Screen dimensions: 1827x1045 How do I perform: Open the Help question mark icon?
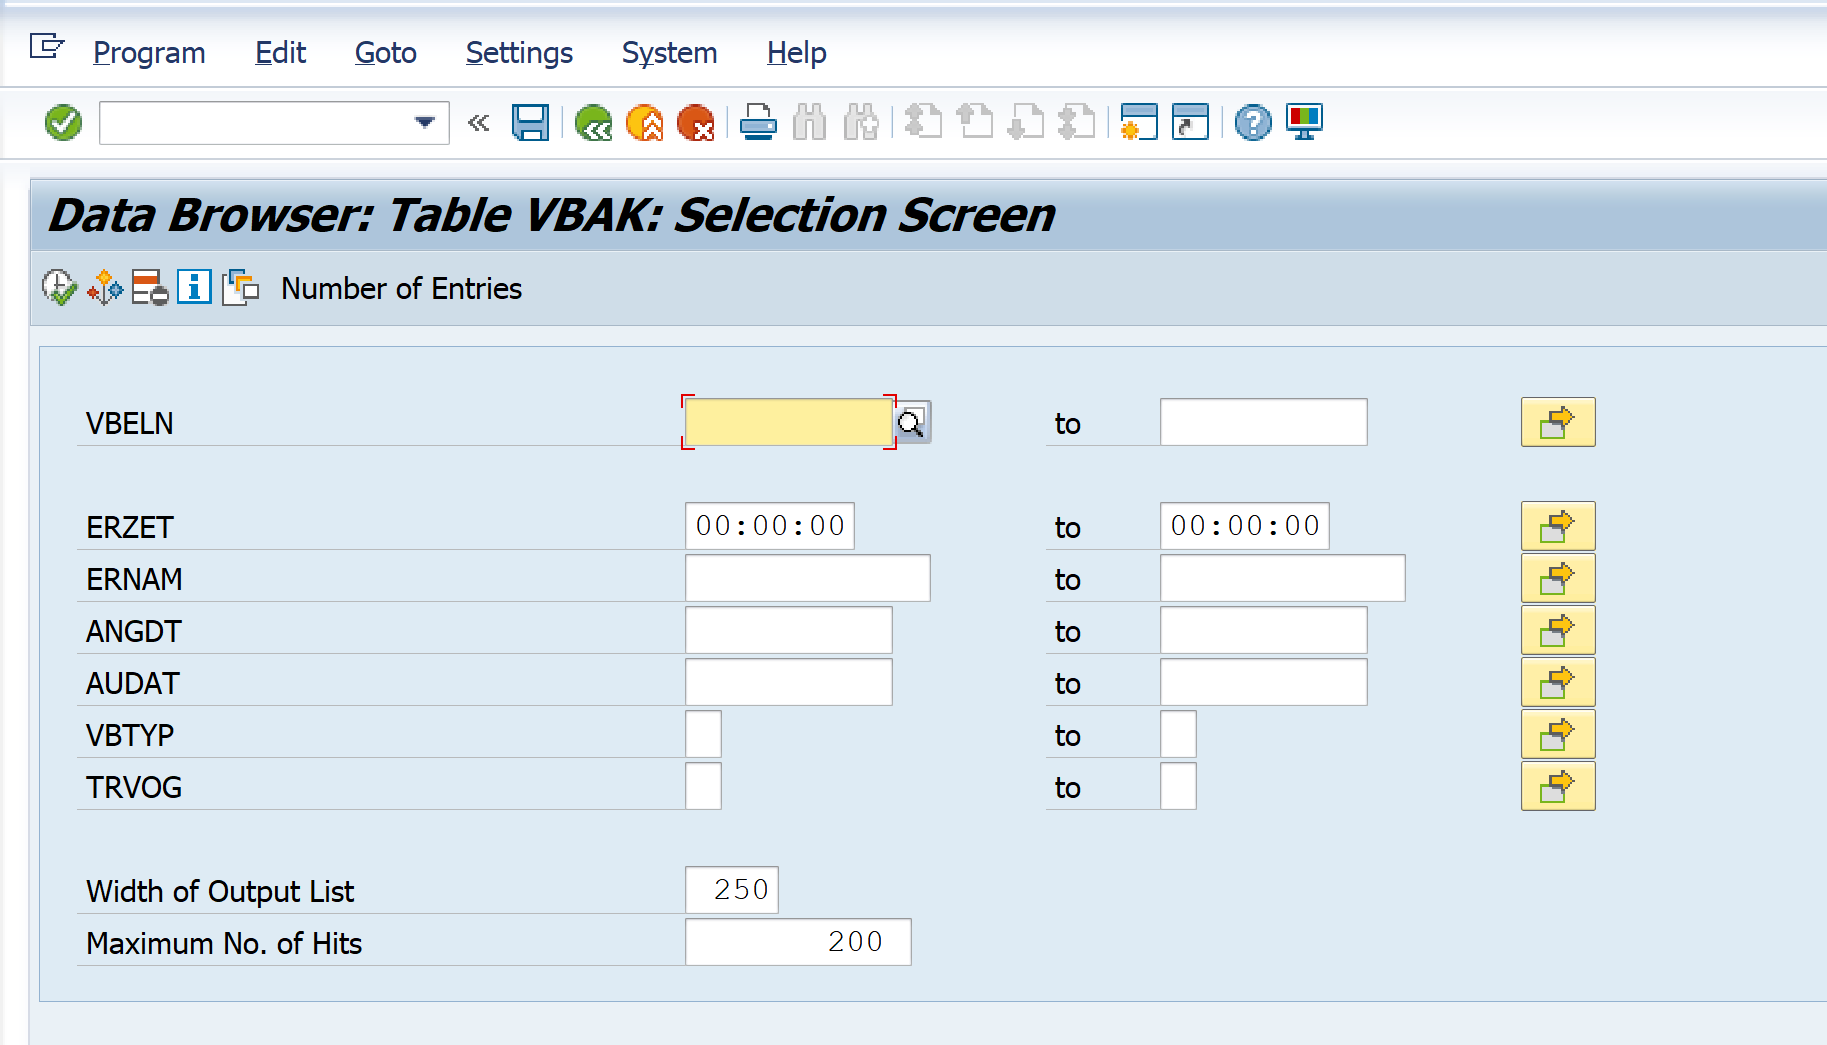(1252, 123)
